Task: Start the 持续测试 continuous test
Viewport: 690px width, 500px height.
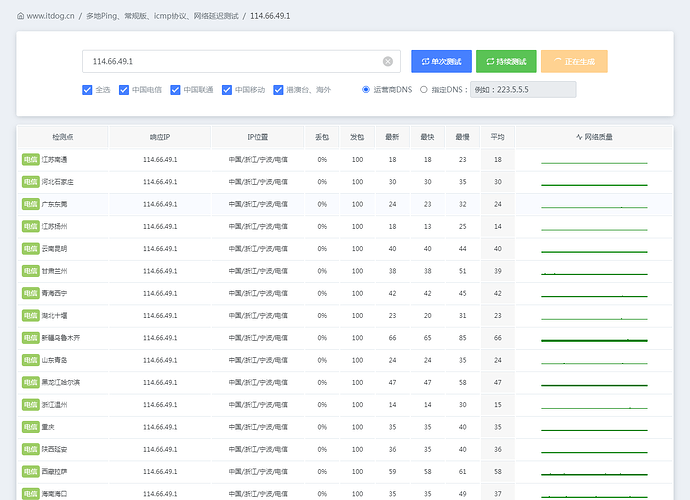Action: point(506,62)
